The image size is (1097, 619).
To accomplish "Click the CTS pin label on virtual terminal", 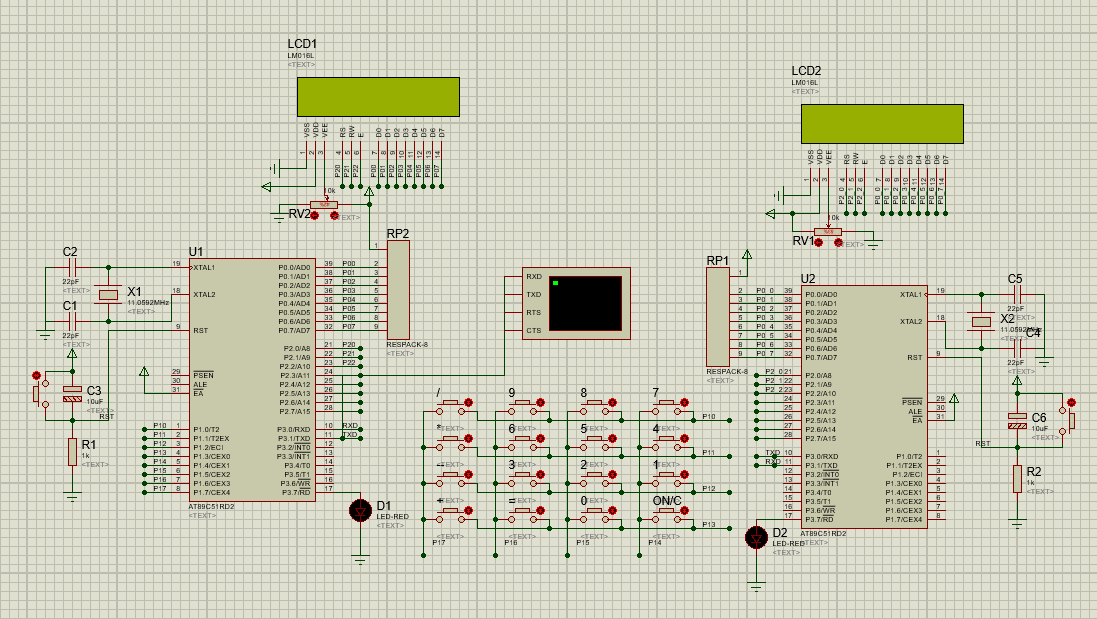I will [534, 330].
